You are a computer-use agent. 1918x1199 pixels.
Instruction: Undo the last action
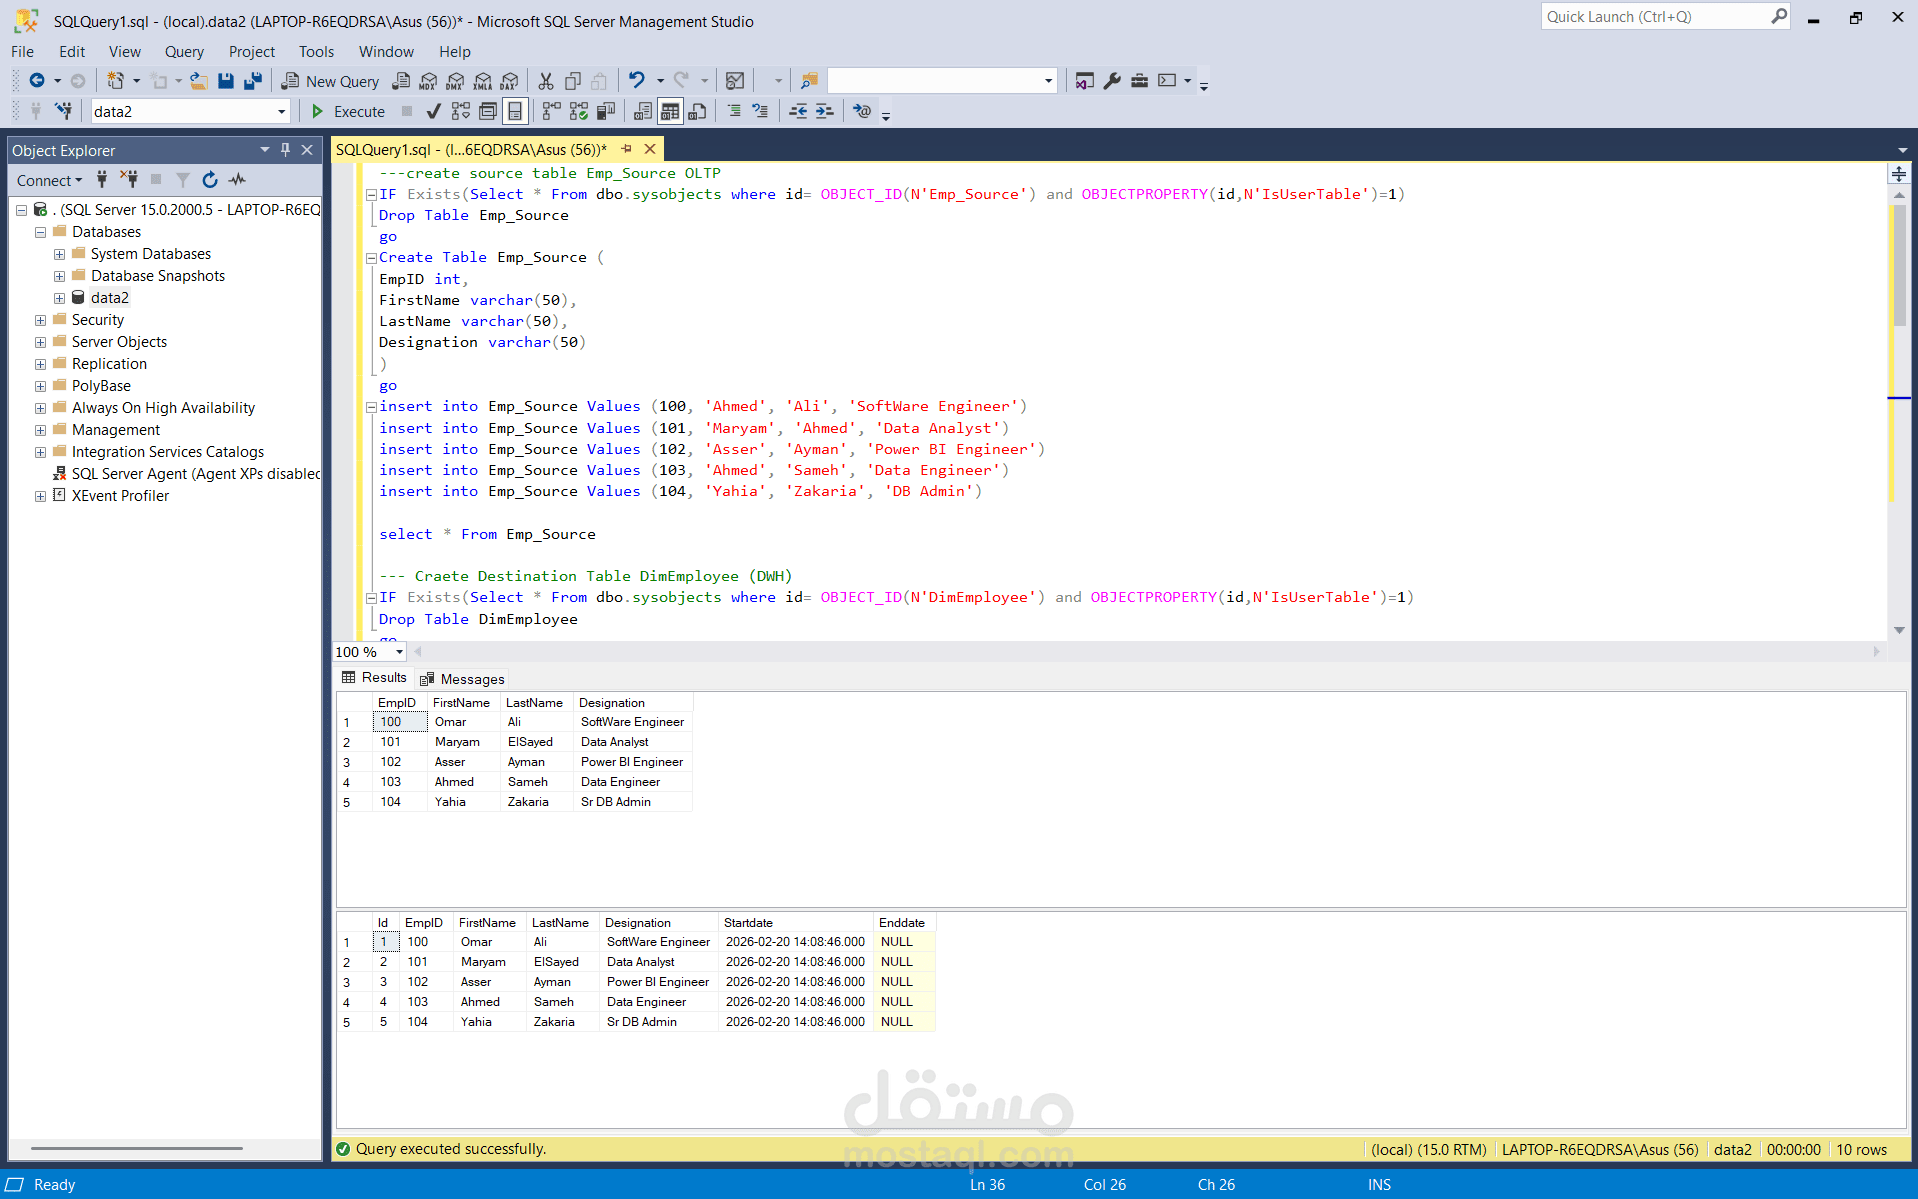click(636, 80)
